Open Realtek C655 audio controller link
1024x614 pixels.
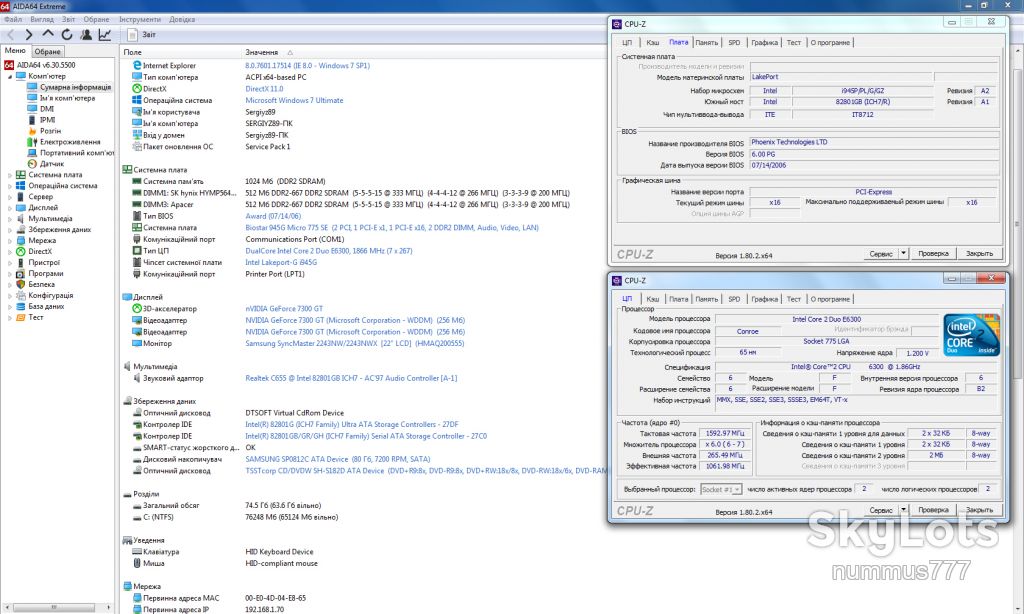351,378
